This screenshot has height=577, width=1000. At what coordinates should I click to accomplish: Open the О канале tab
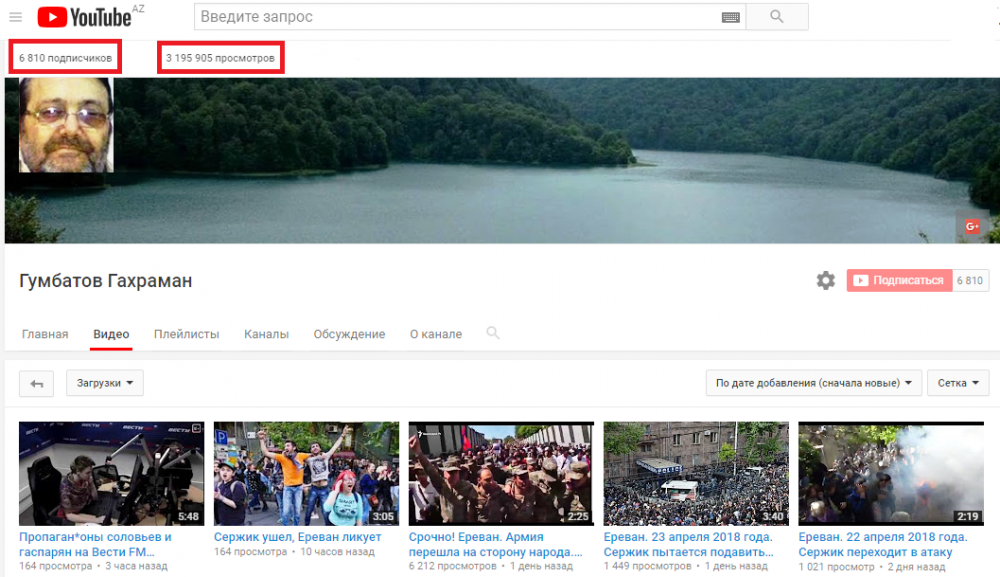(436, 334)
